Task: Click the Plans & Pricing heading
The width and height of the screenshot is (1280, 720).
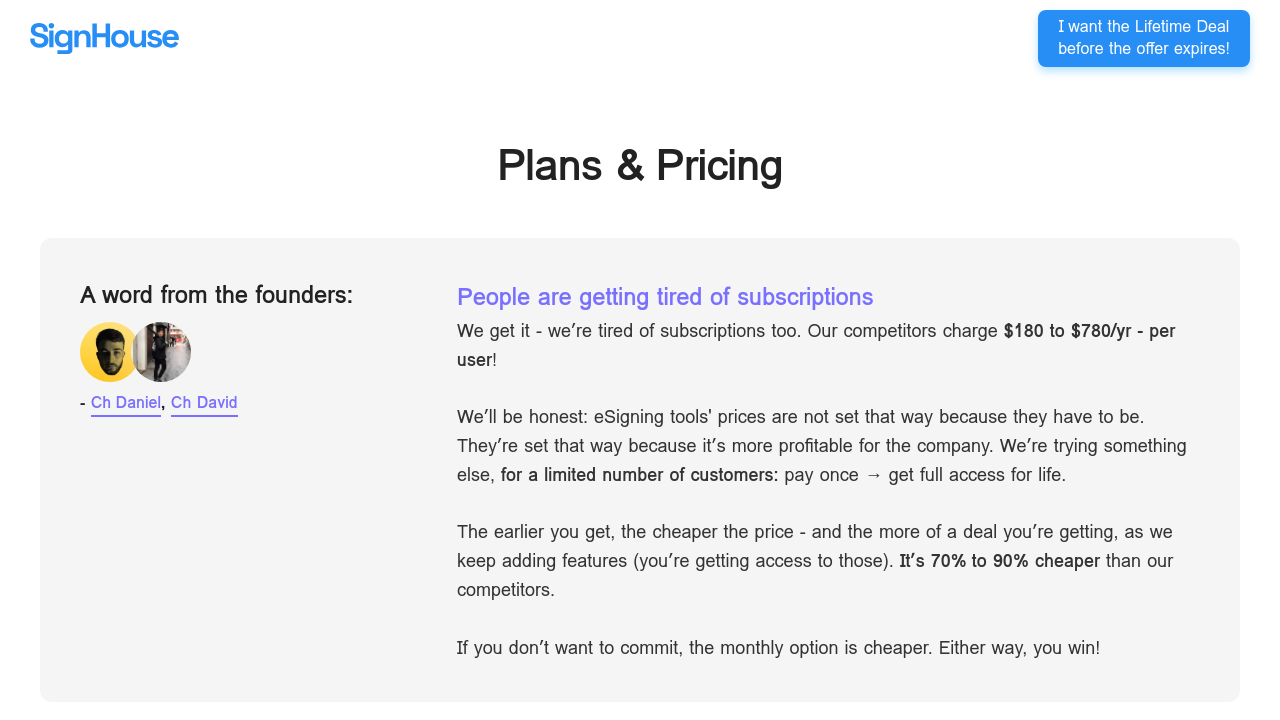Action: [640, 166]
